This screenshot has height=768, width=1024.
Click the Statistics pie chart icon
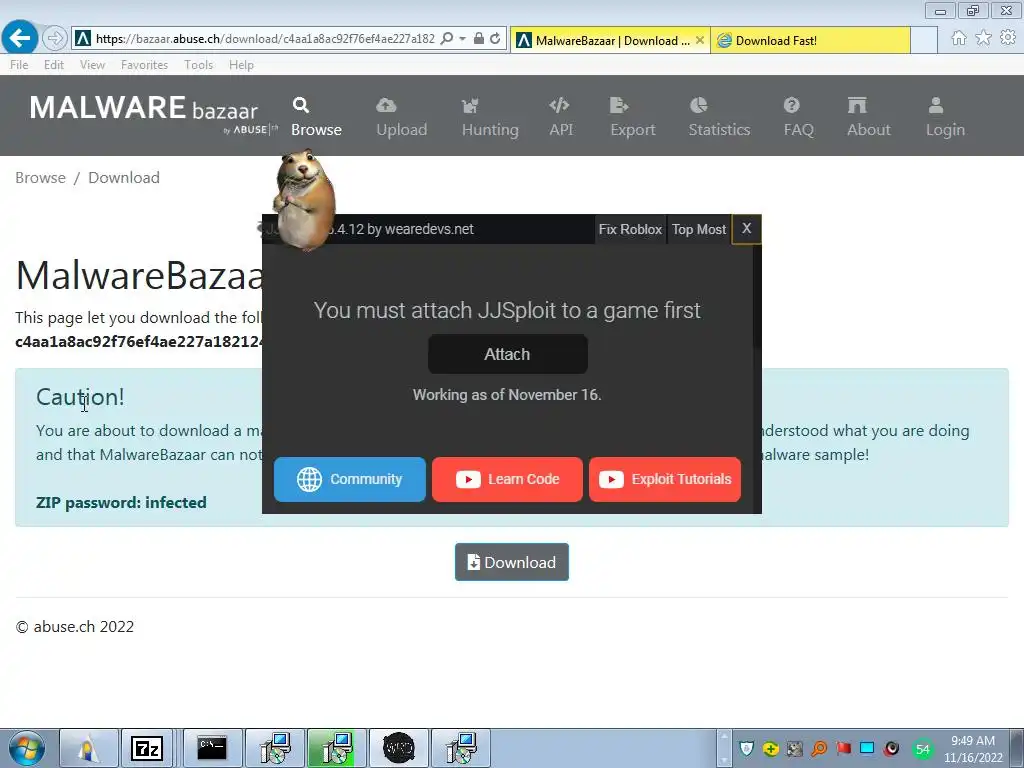coord(698,105)
